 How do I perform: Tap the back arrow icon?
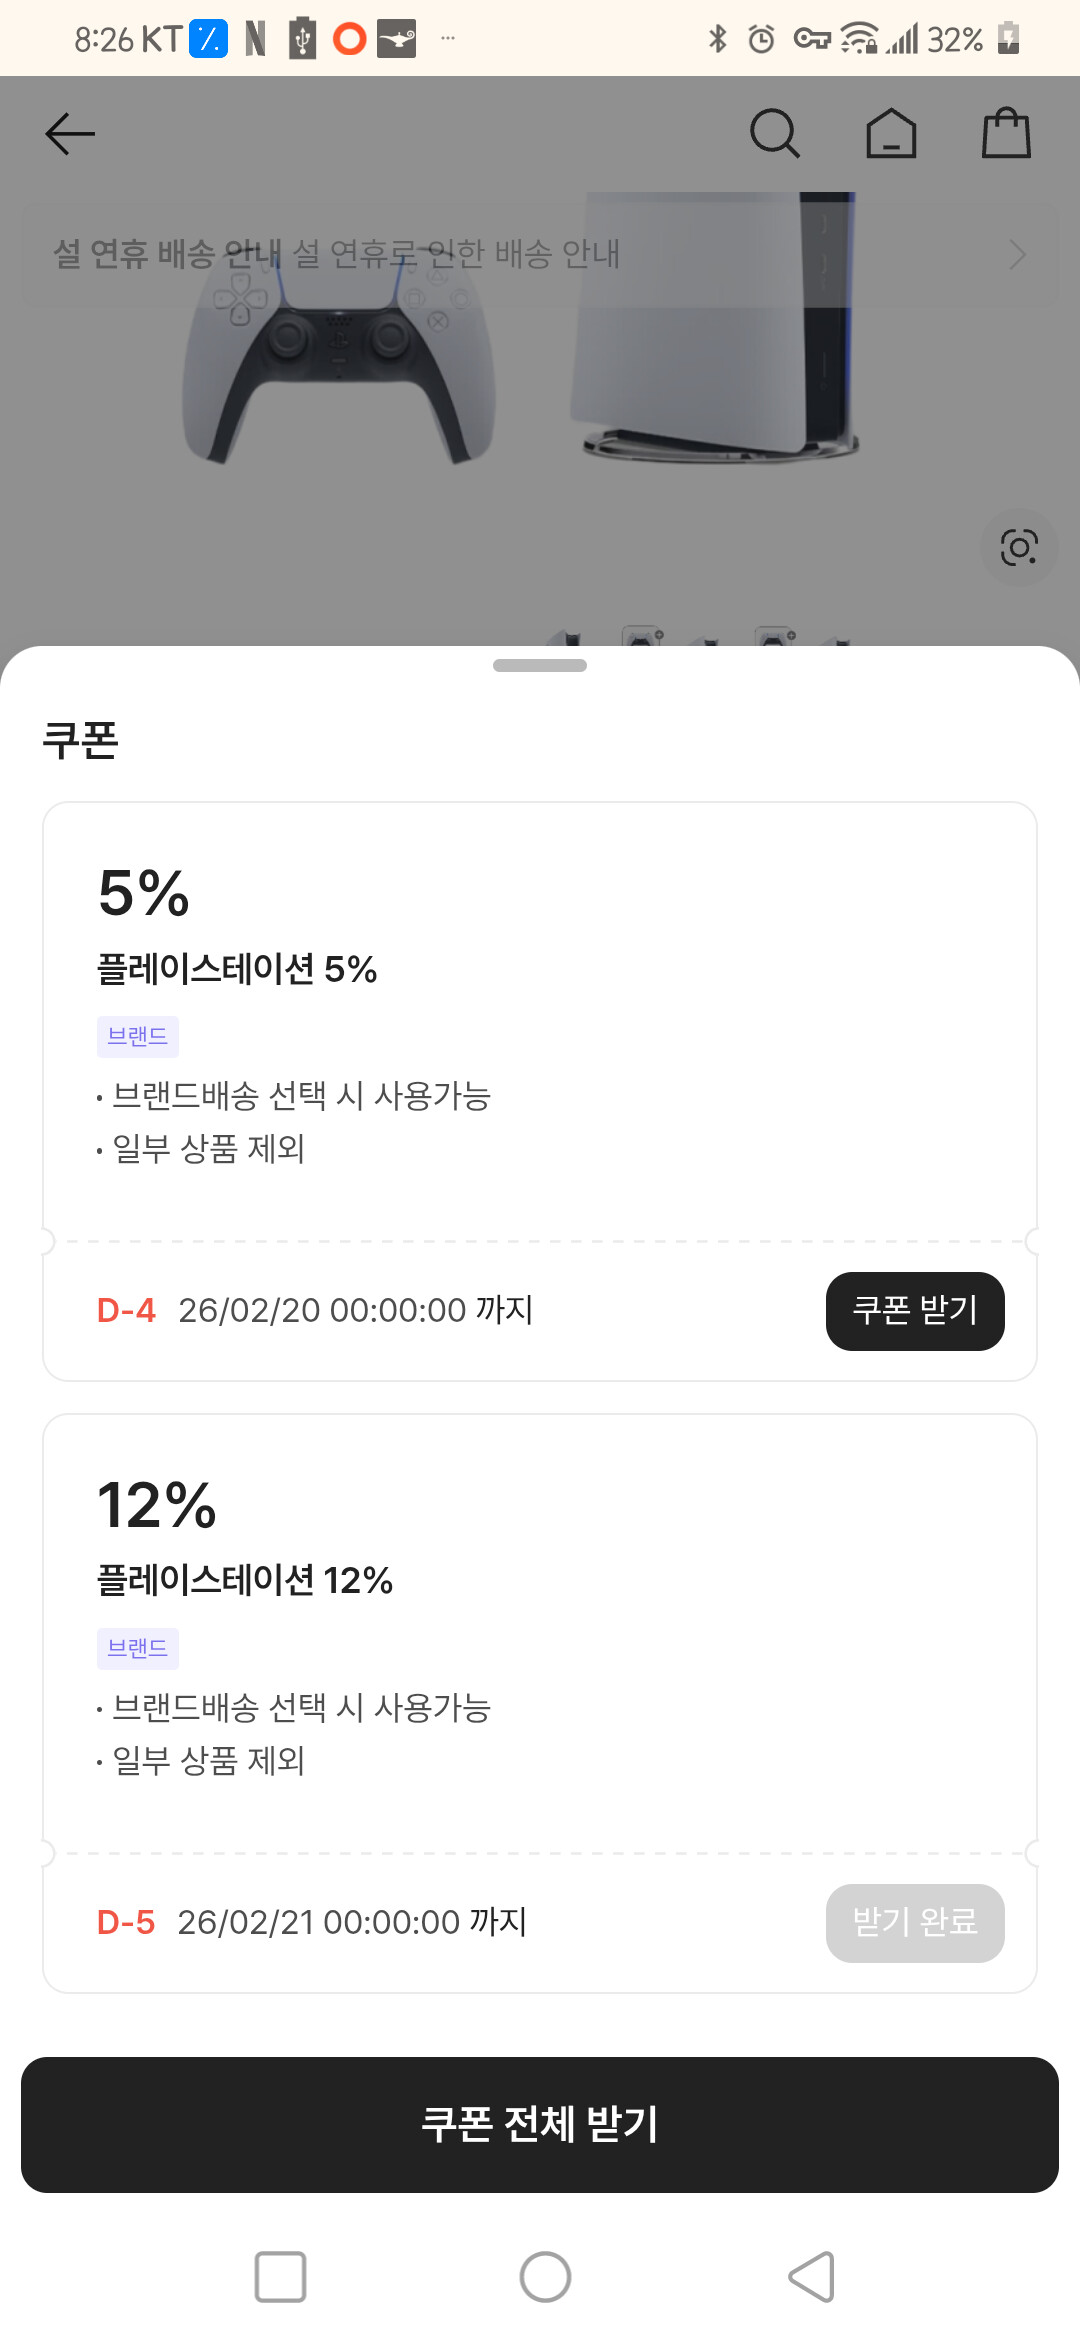pos(70,134)
